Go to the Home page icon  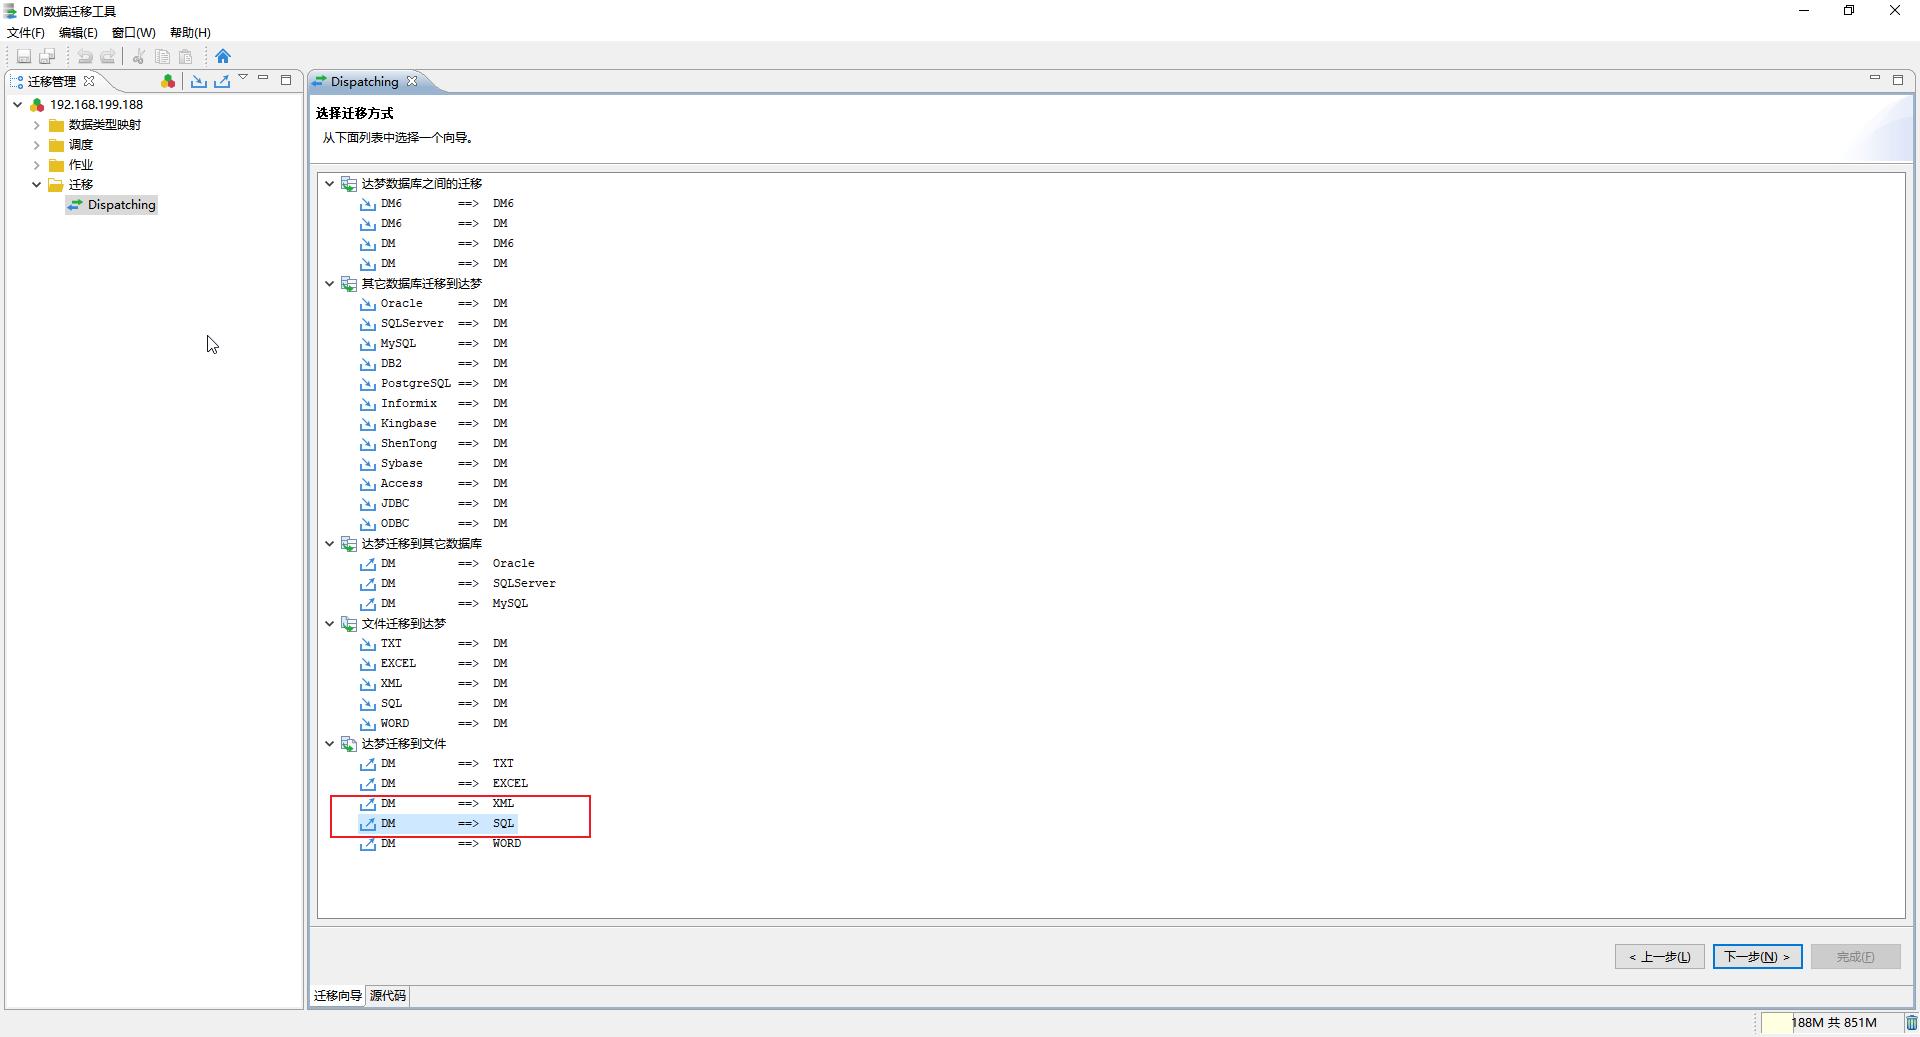(x=223, y=56)
